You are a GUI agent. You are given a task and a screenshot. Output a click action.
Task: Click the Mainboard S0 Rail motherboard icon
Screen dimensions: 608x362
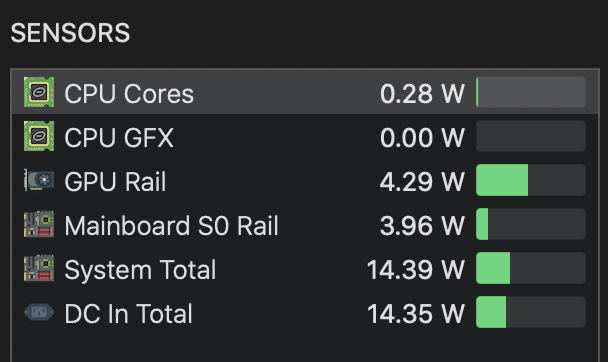(x=39, y=224)
